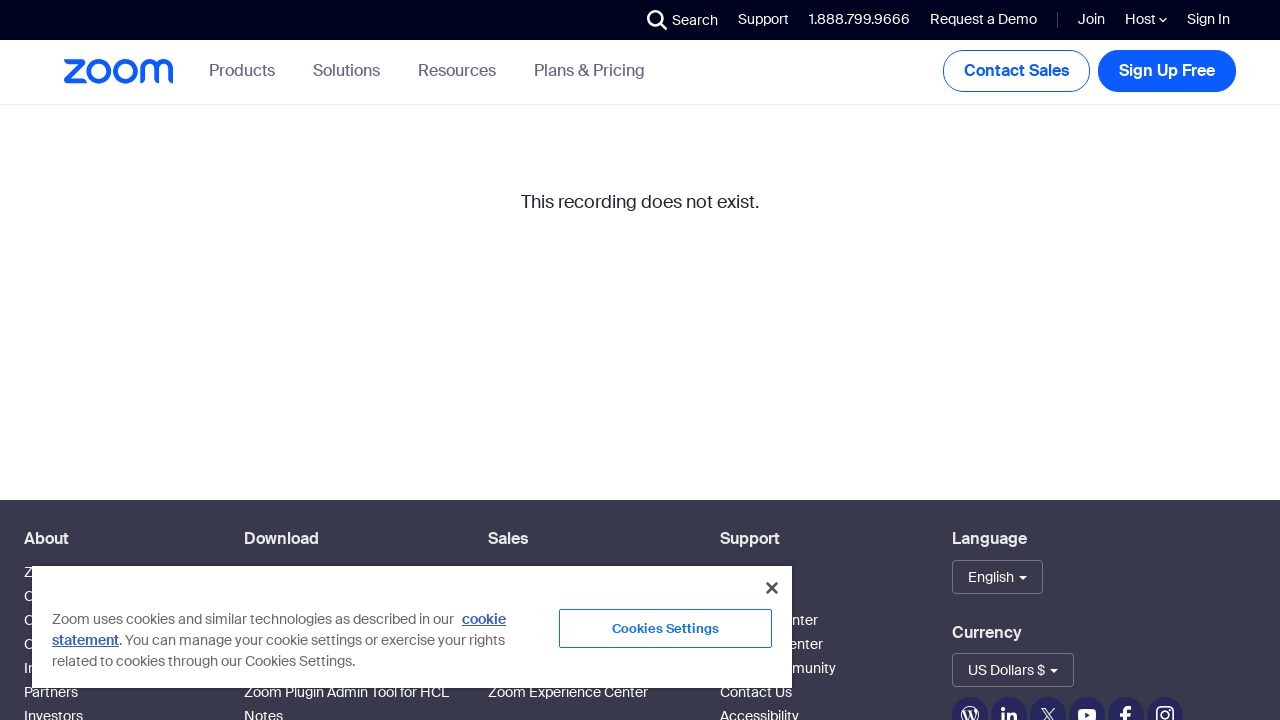
Task: Open the US Dollars currency dropdown
Action: point(1012,670)
